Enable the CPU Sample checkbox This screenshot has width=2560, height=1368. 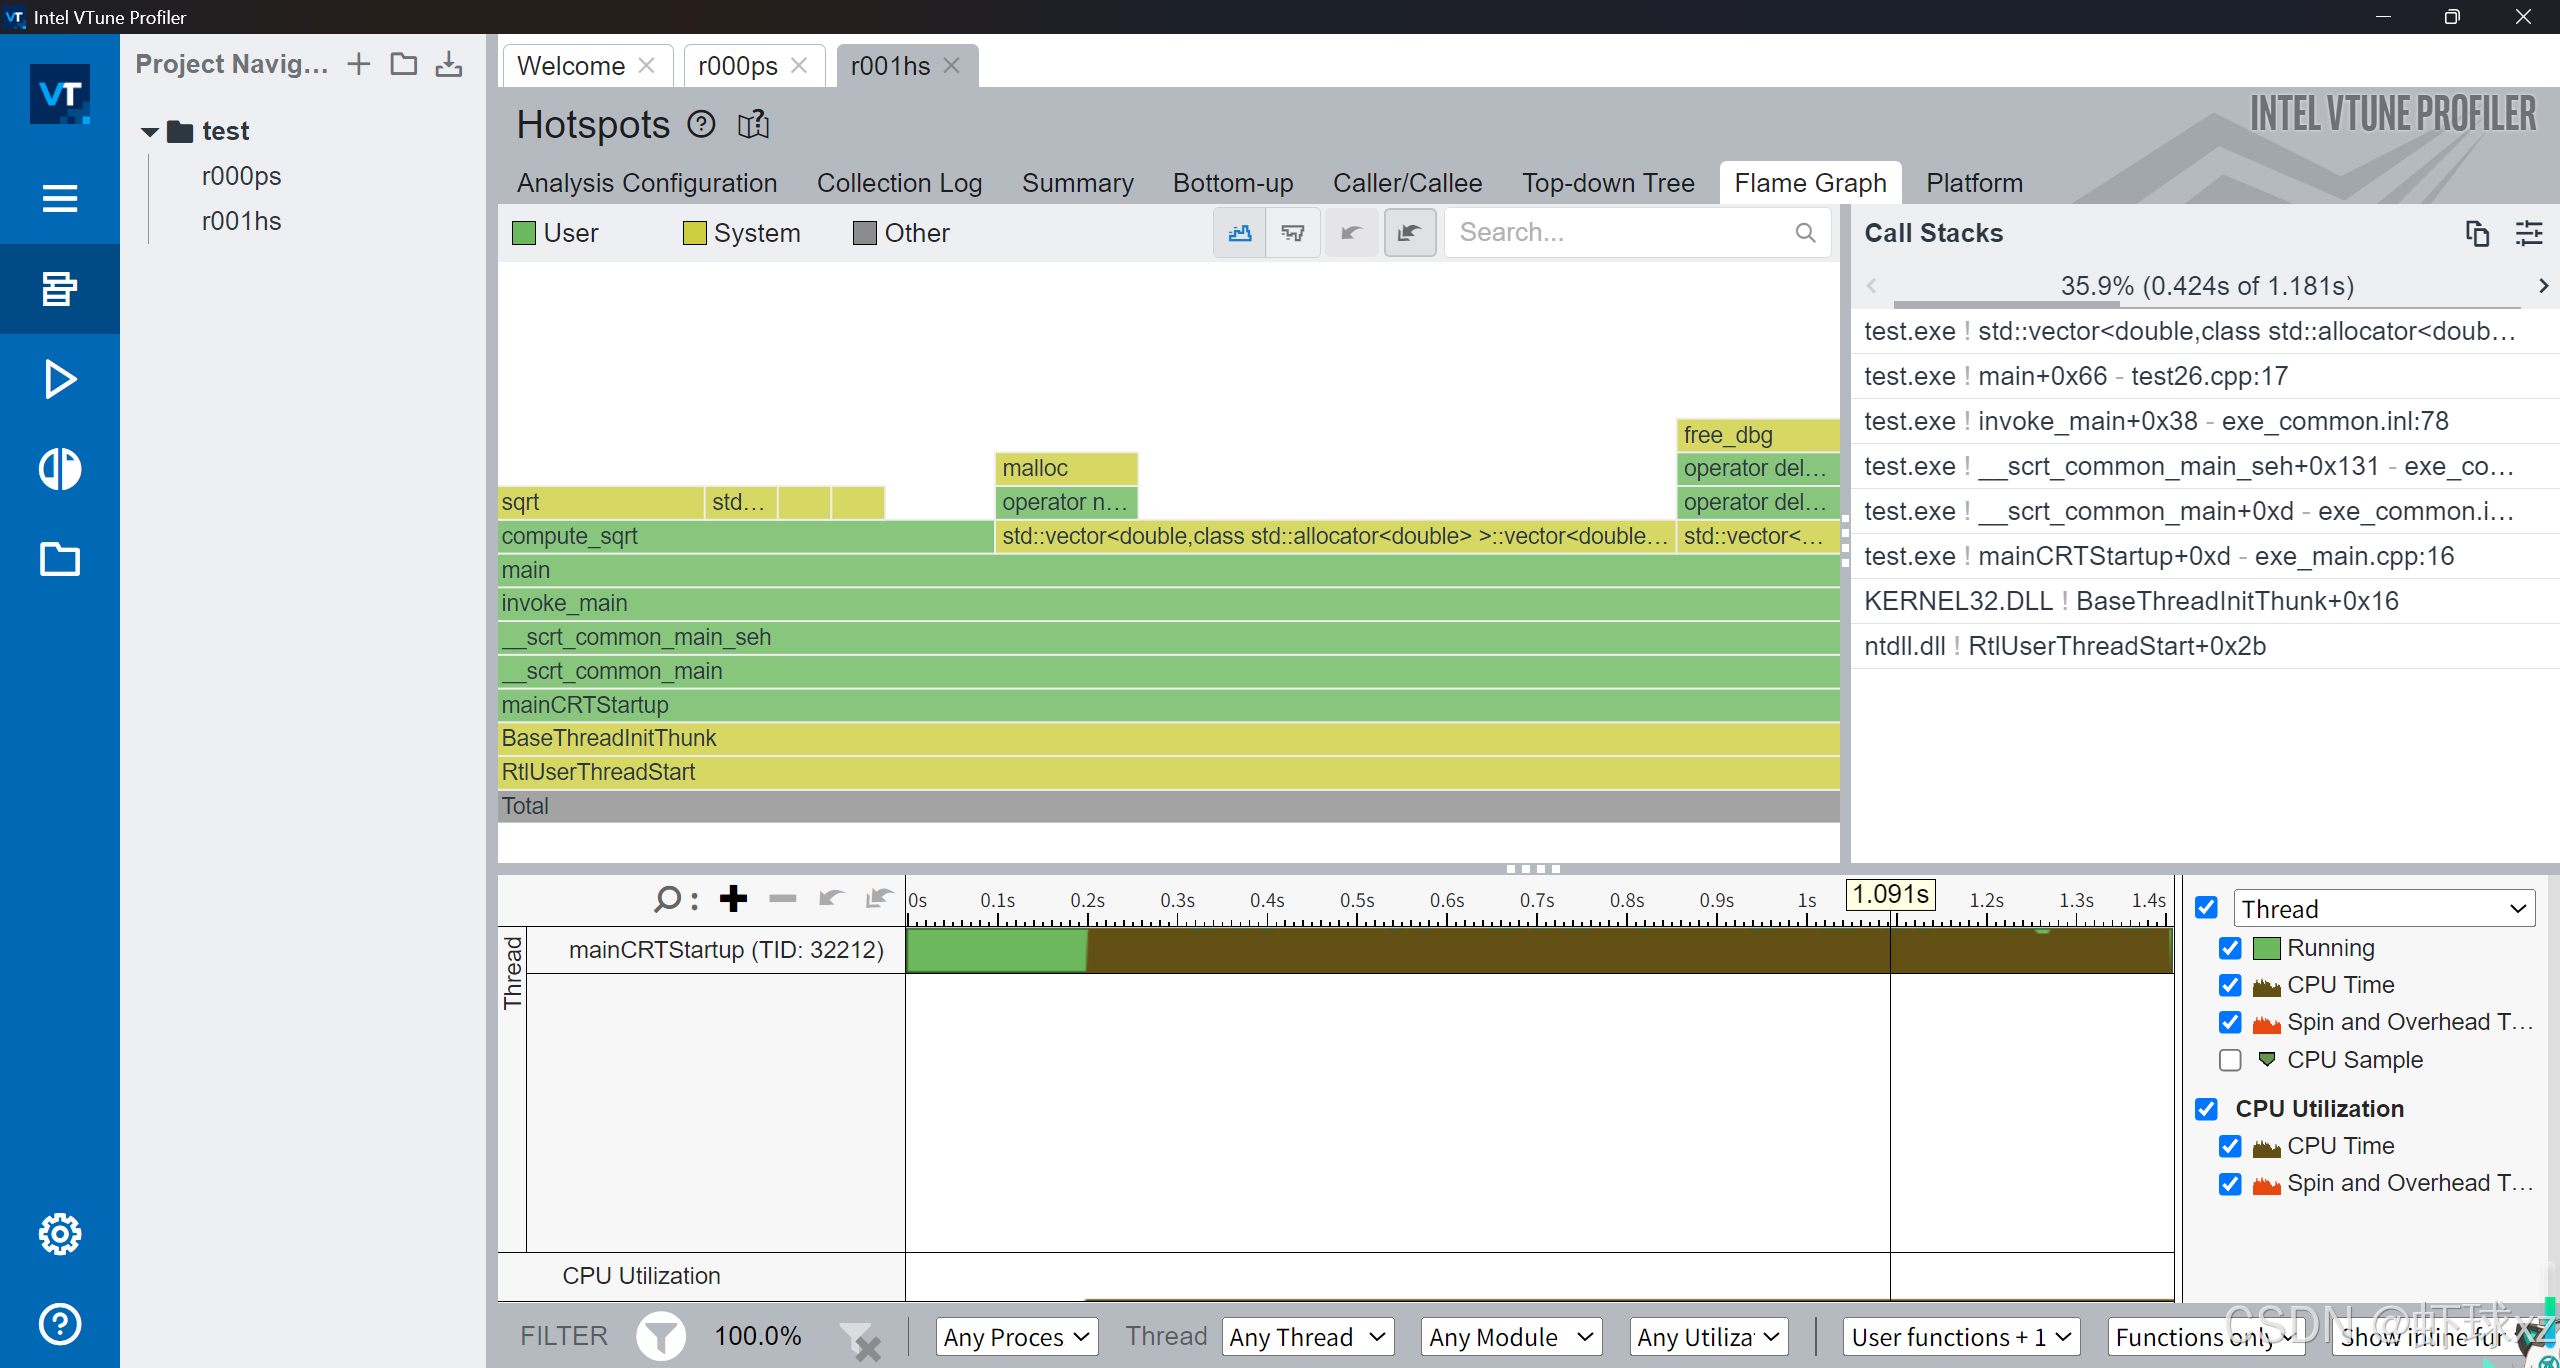(2230, 1060)
